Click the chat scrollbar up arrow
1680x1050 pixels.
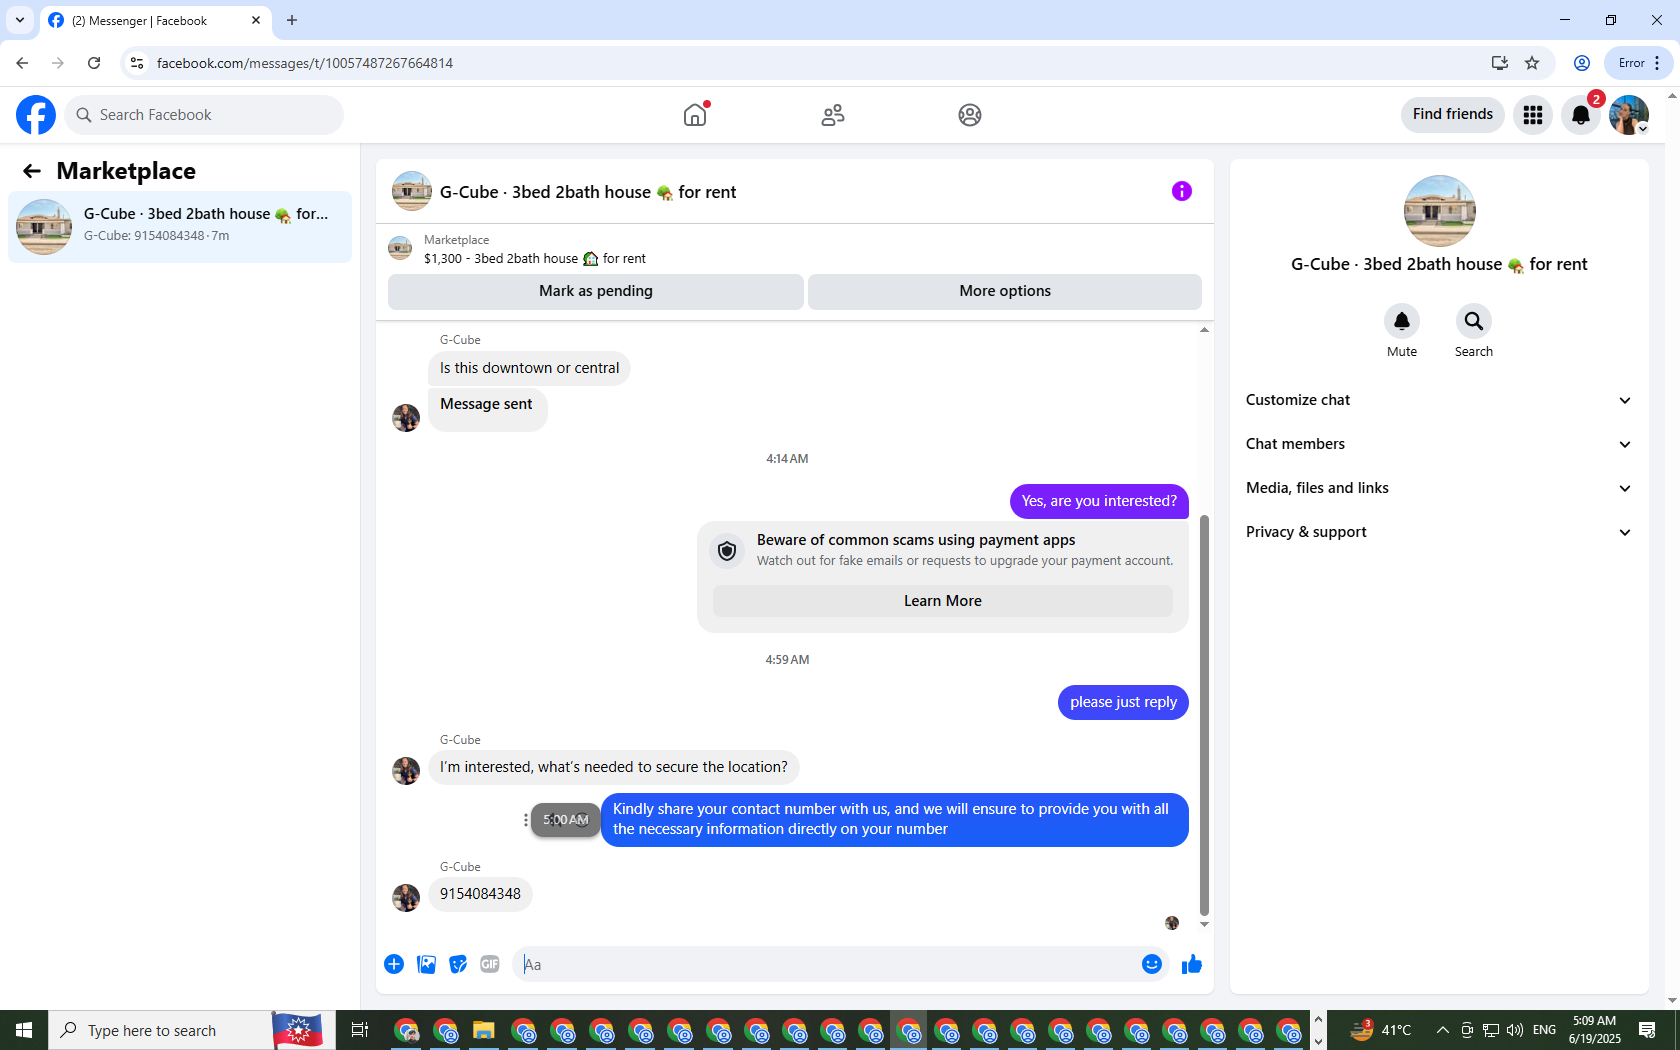(x=1204, y=330)
